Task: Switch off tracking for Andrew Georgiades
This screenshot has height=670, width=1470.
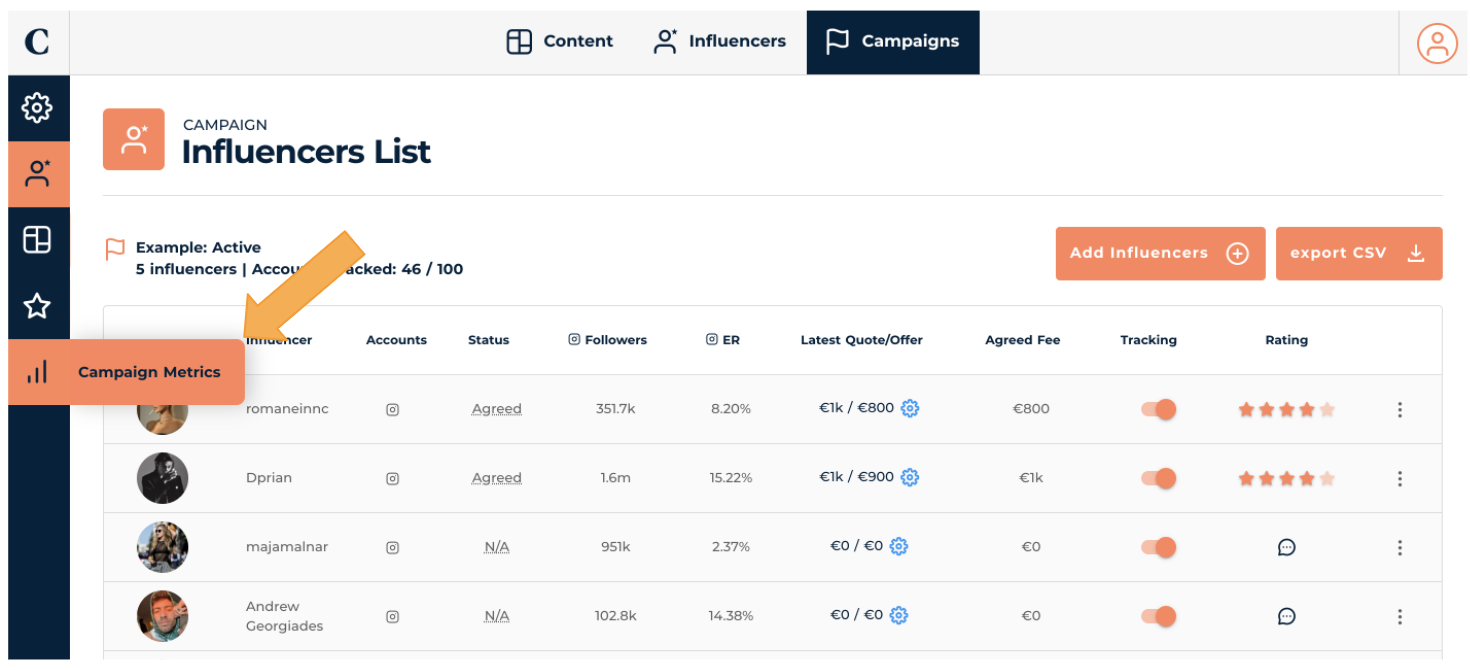Action: [1158, 616]
